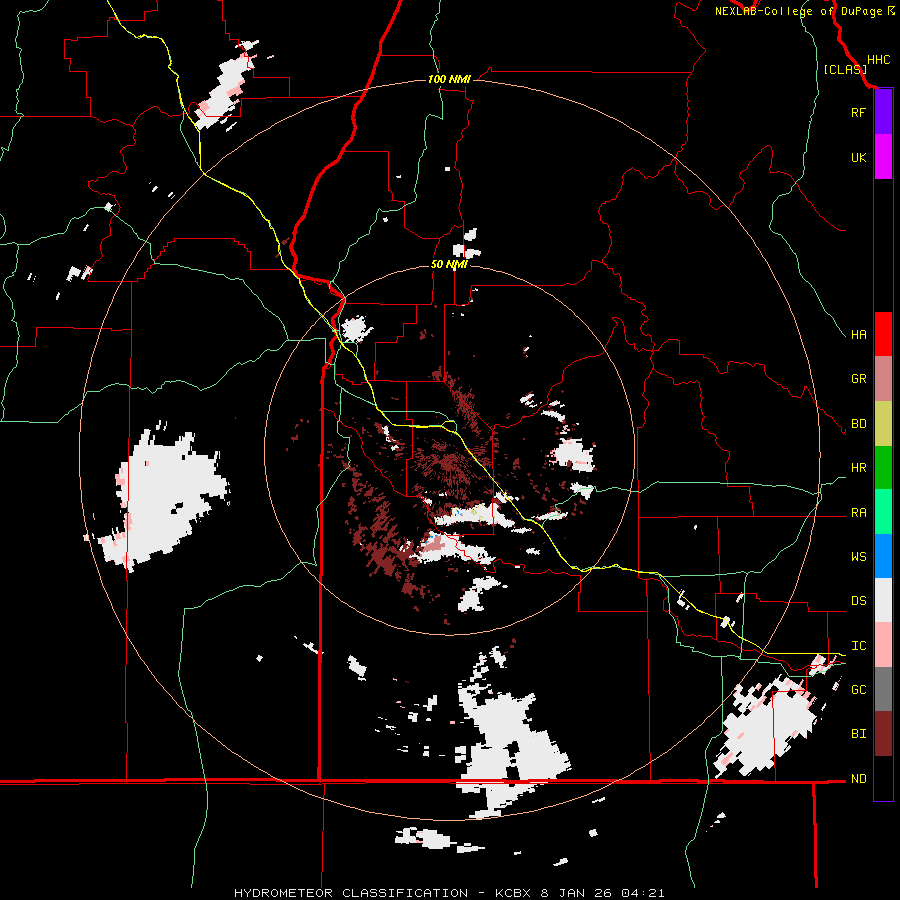Click the WS blue legend swatch
900x900 pixels.
[883, 556]
